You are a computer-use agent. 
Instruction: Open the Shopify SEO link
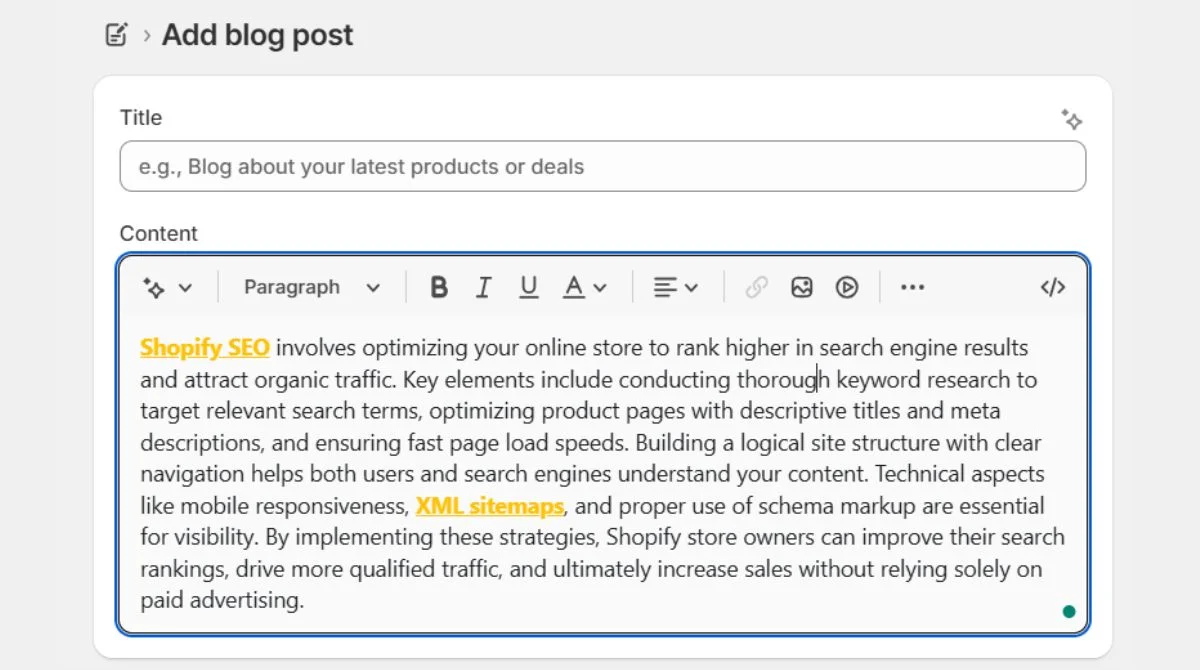click(x=204, y=347)
